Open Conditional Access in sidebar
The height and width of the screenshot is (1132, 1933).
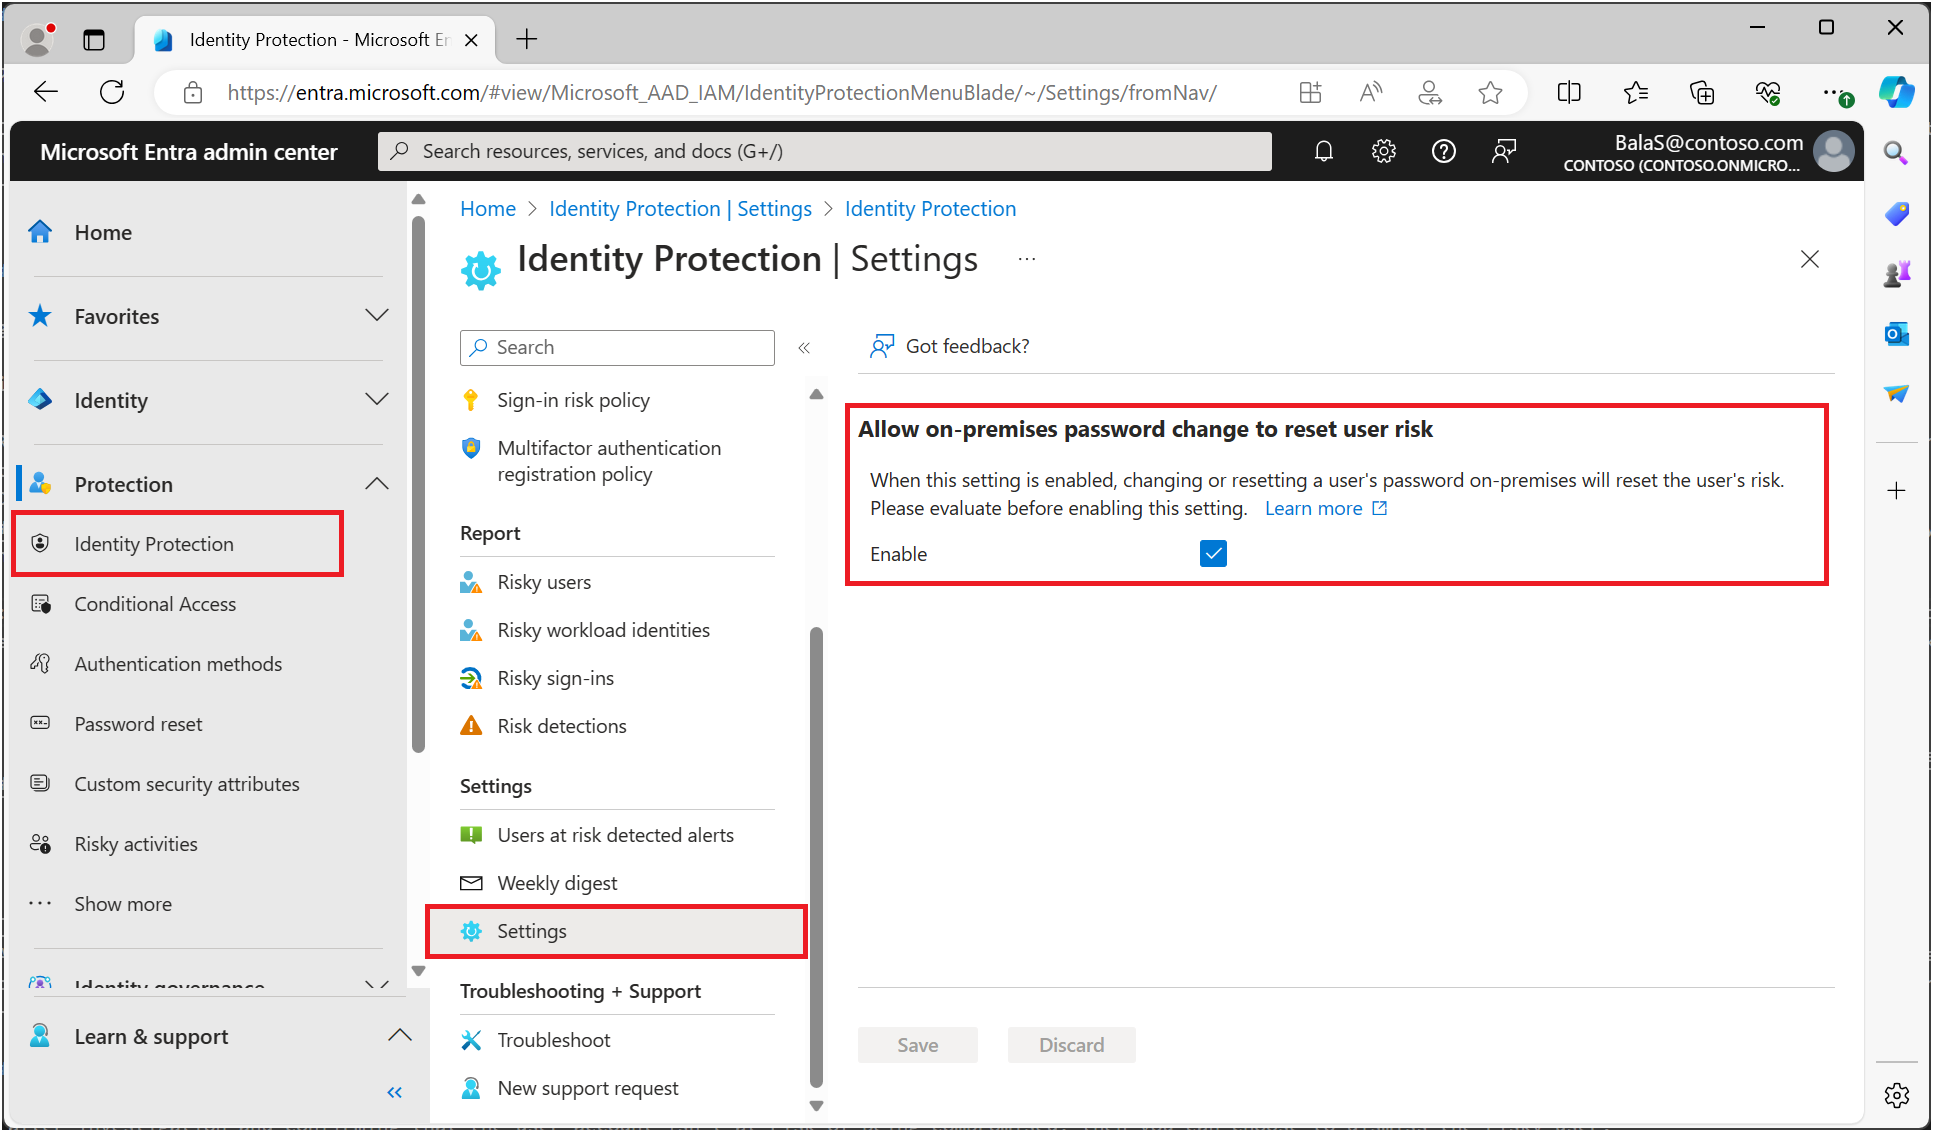155,604
